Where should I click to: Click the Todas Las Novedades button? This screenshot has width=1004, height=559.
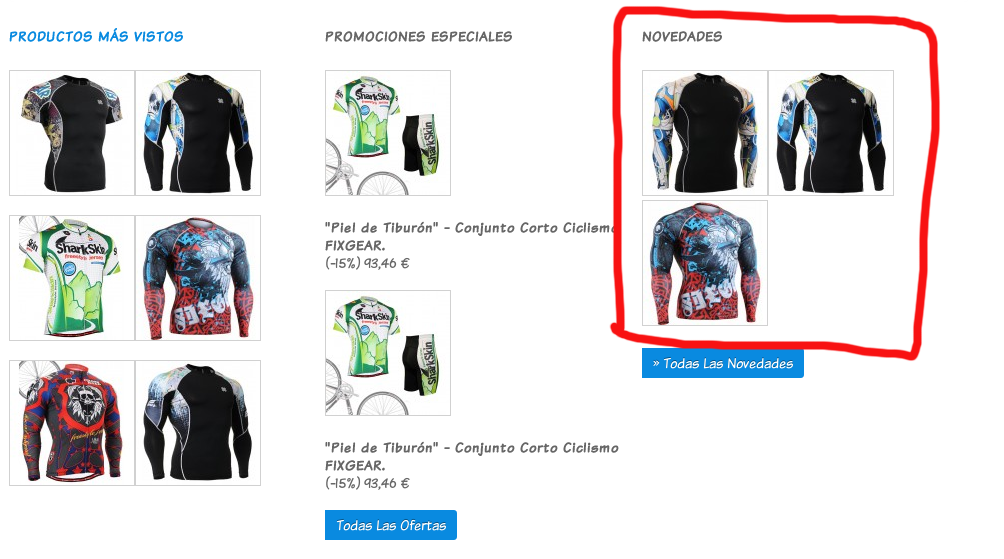coord(723,363)
